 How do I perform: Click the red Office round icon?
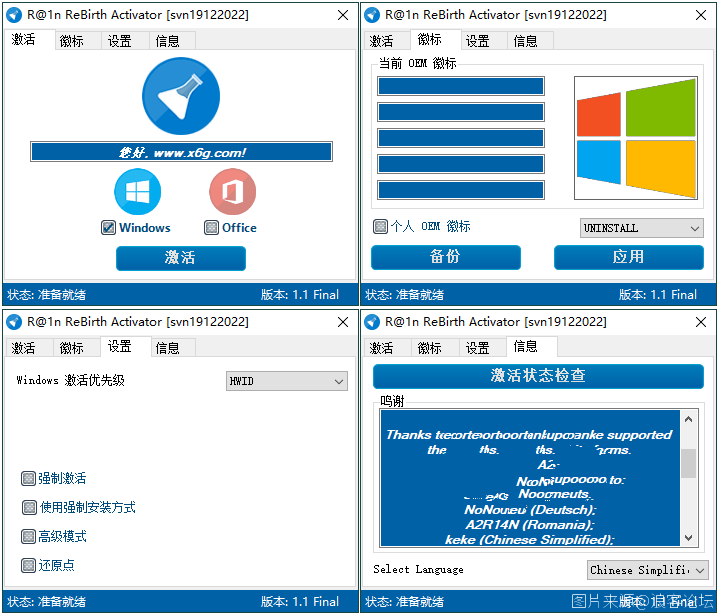pyautogui.click(x=232, y=192)
